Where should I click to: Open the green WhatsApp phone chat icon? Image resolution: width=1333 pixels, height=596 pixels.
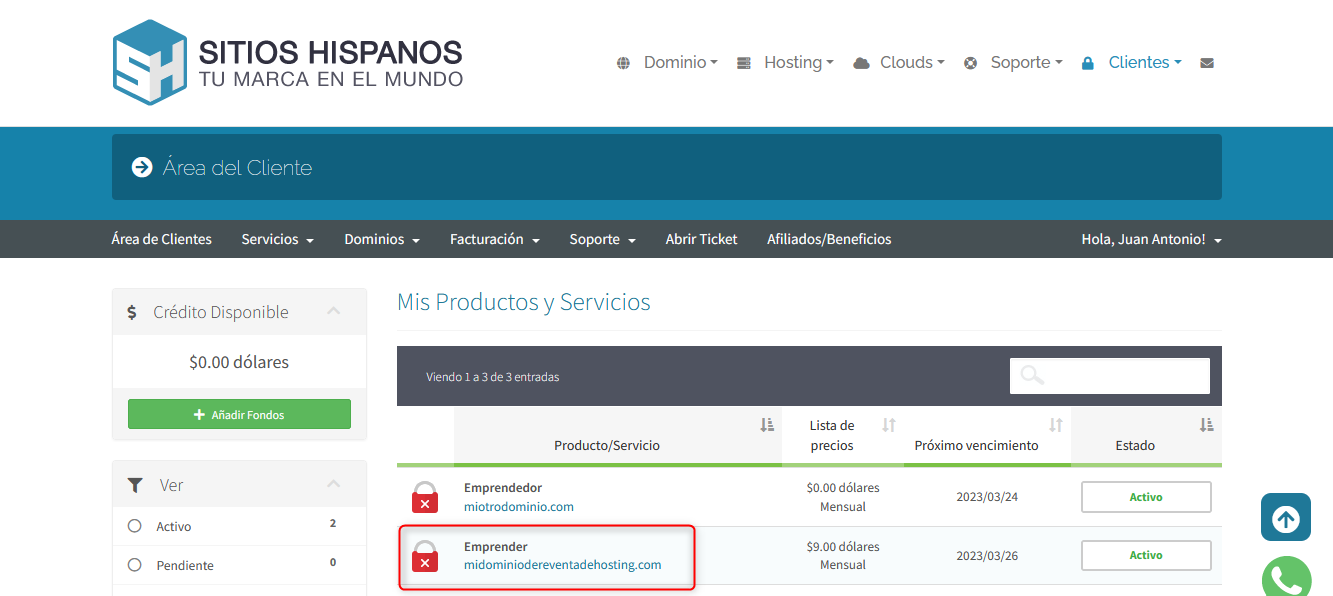click(1285, 578)
